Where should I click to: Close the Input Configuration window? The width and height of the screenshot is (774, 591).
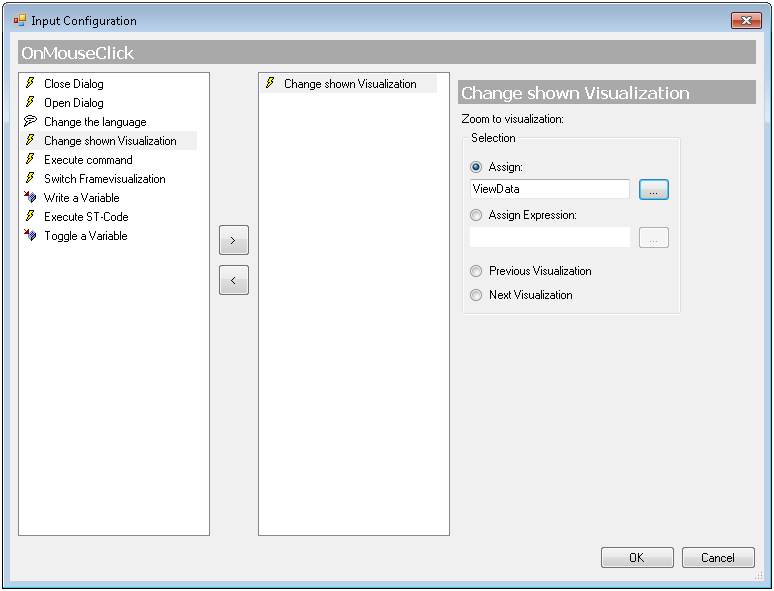coord(746,21)
